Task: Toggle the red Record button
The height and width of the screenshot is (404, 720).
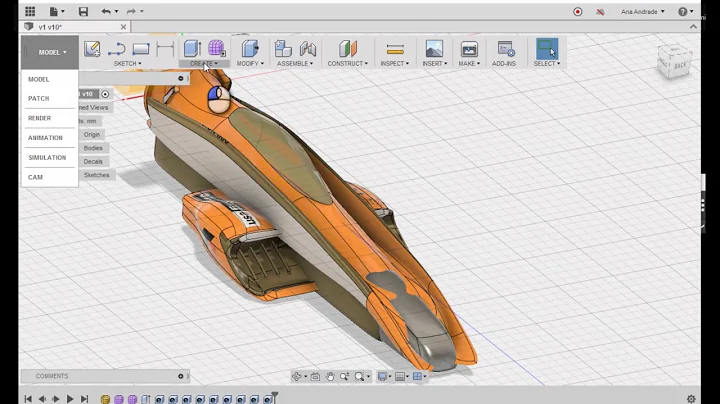Action: [x=578, y=12]
